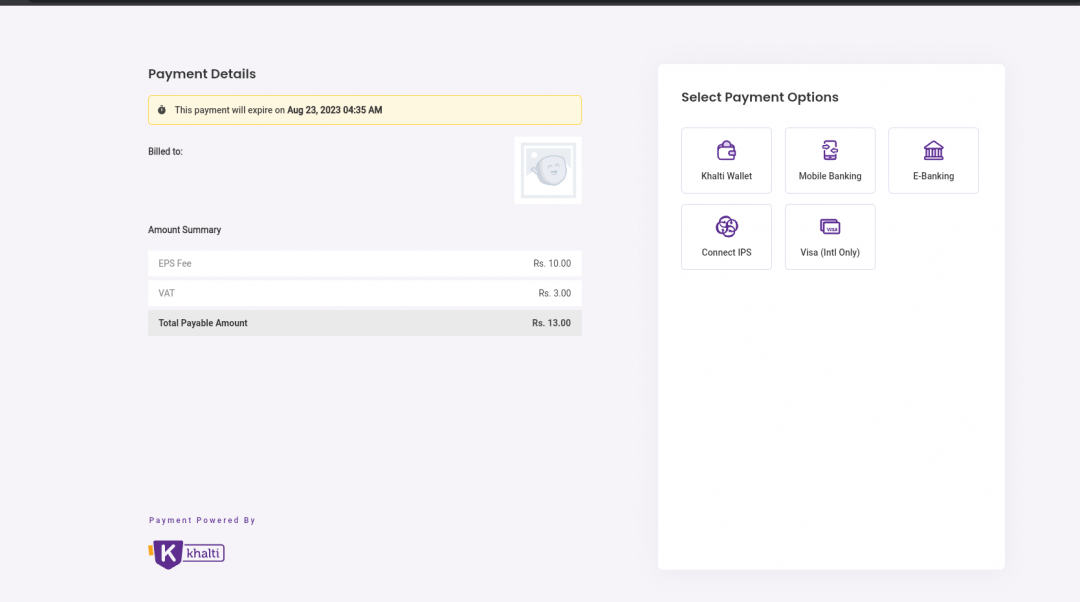This screenshot has height=602, width=1080.
Task: Click the Khalti Wallet purse icon
Action: (726, 150)
